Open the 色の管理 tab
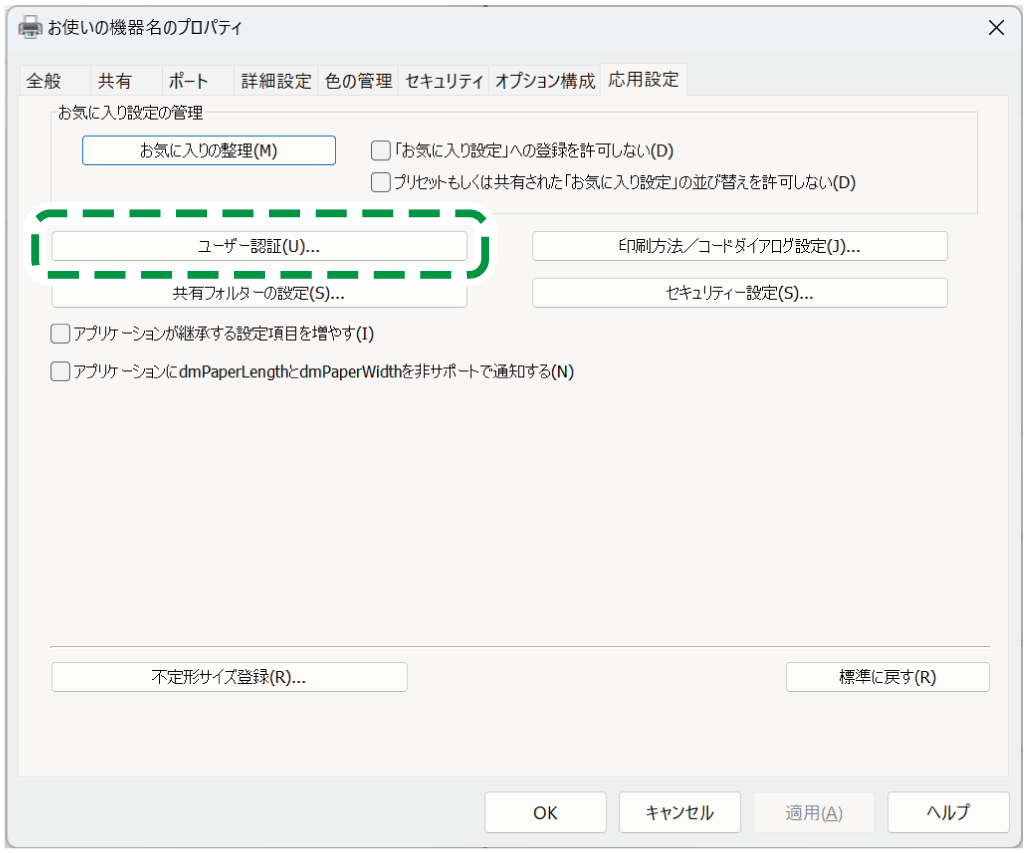The width and height of the screenshot is (1028, 853). point(358,81)
